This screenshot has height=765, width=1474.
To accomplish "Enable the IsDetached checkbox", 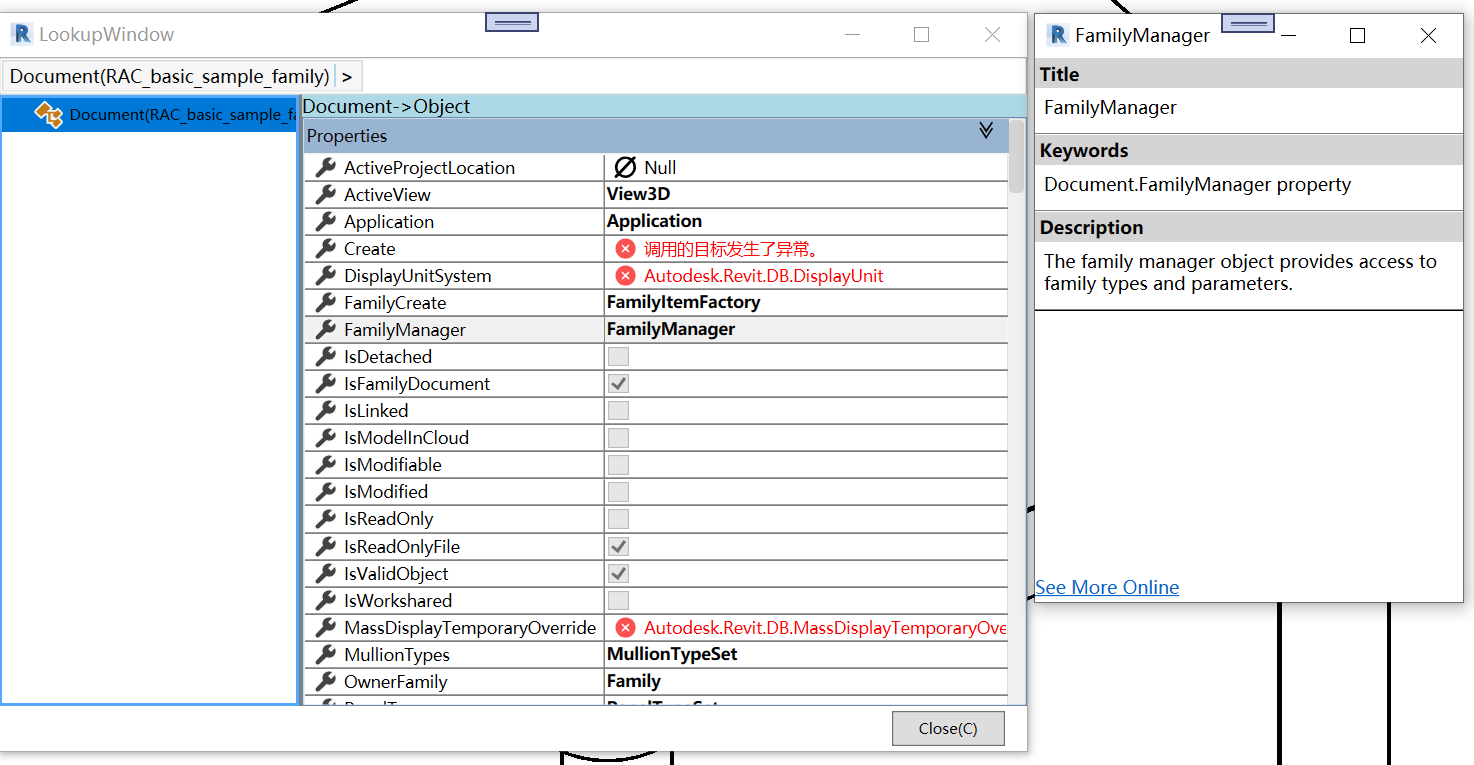I will tap(617, 356).
